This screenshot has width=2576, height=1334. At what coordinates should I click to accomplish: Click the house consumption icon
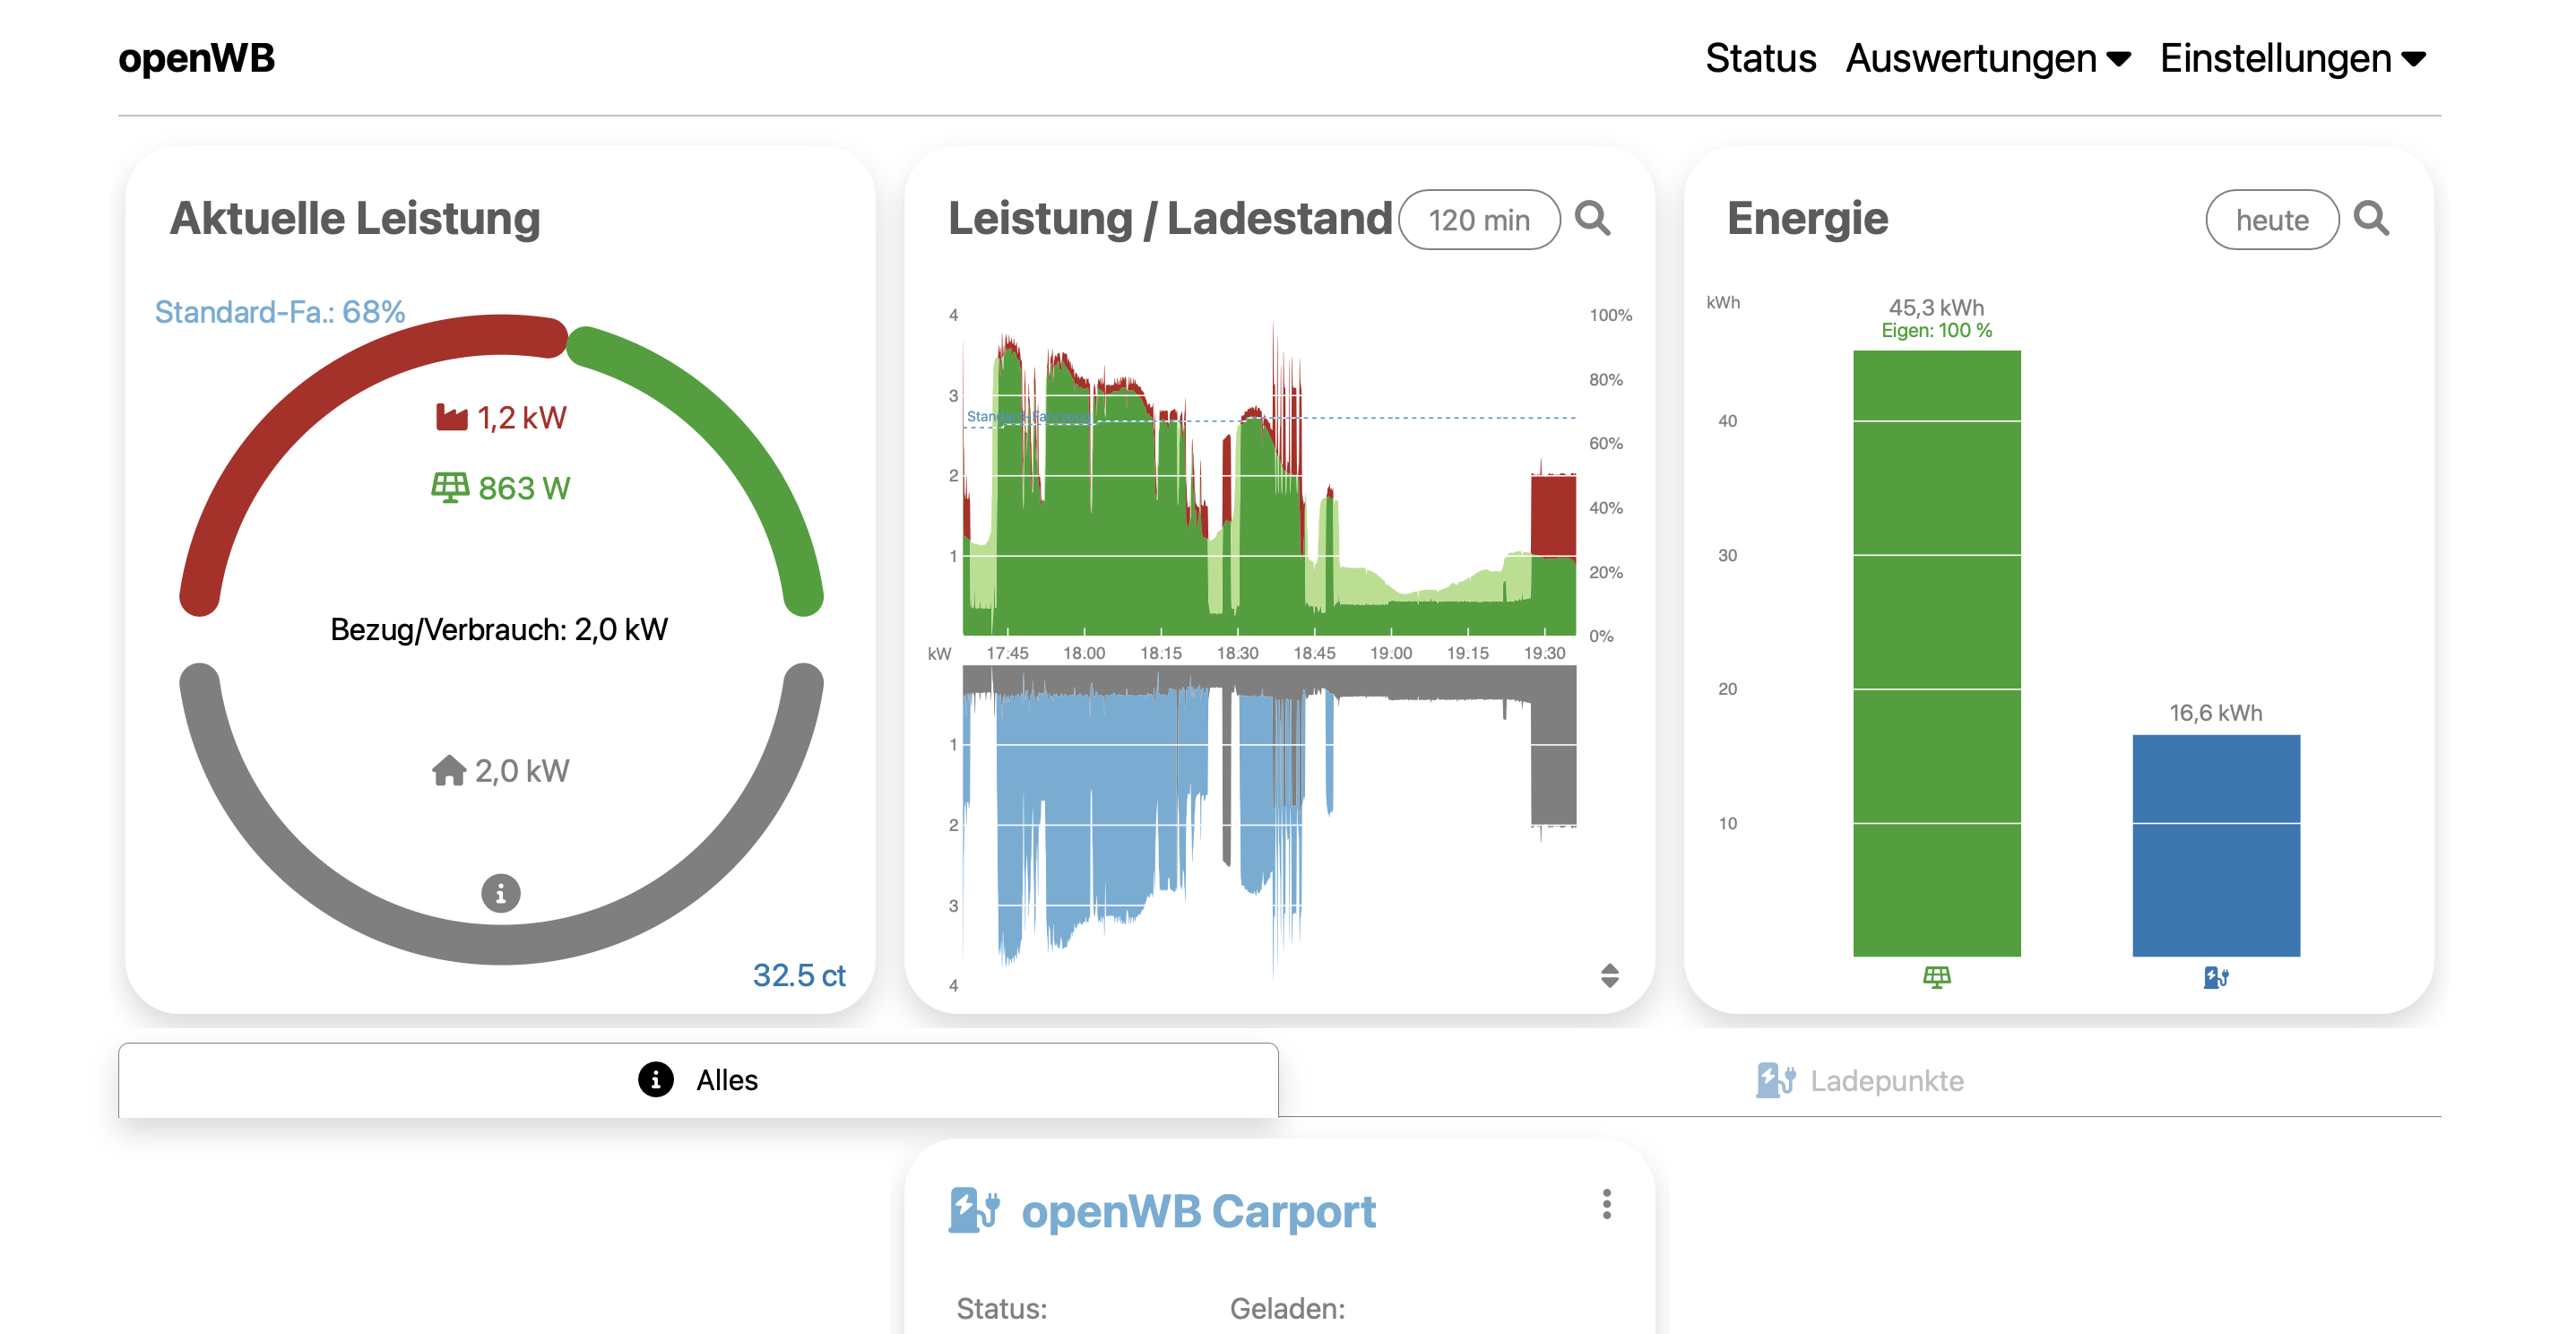click(449, 770)
